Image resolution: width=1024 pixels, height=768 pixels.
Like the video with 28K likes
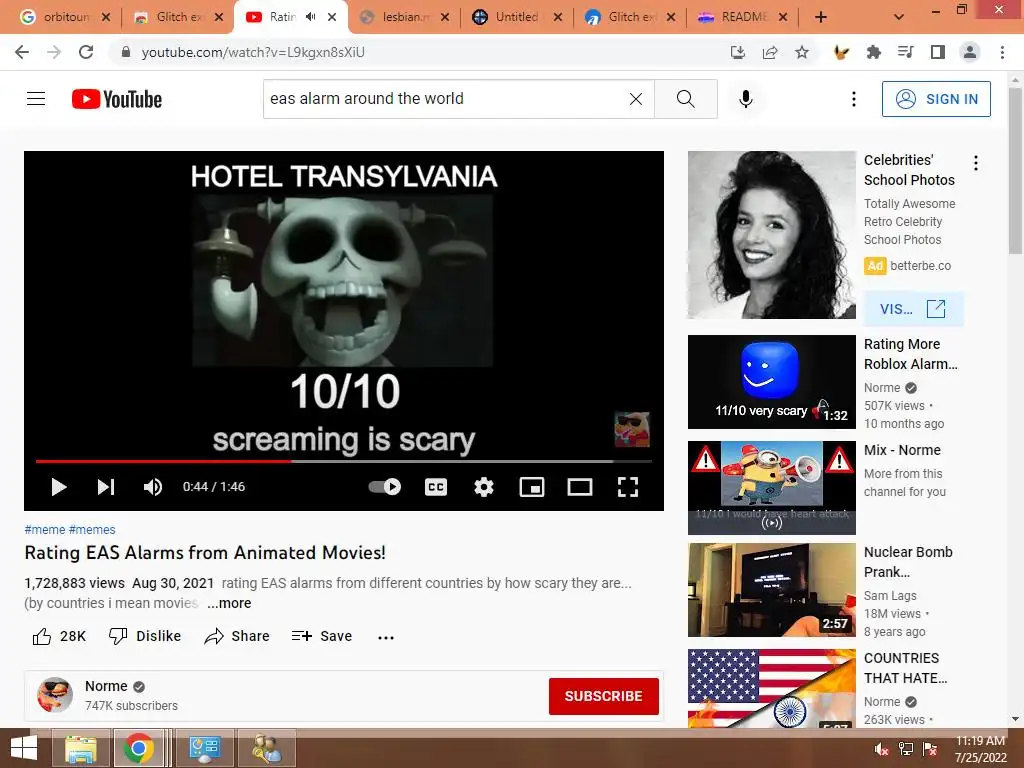tap(59, 636)
